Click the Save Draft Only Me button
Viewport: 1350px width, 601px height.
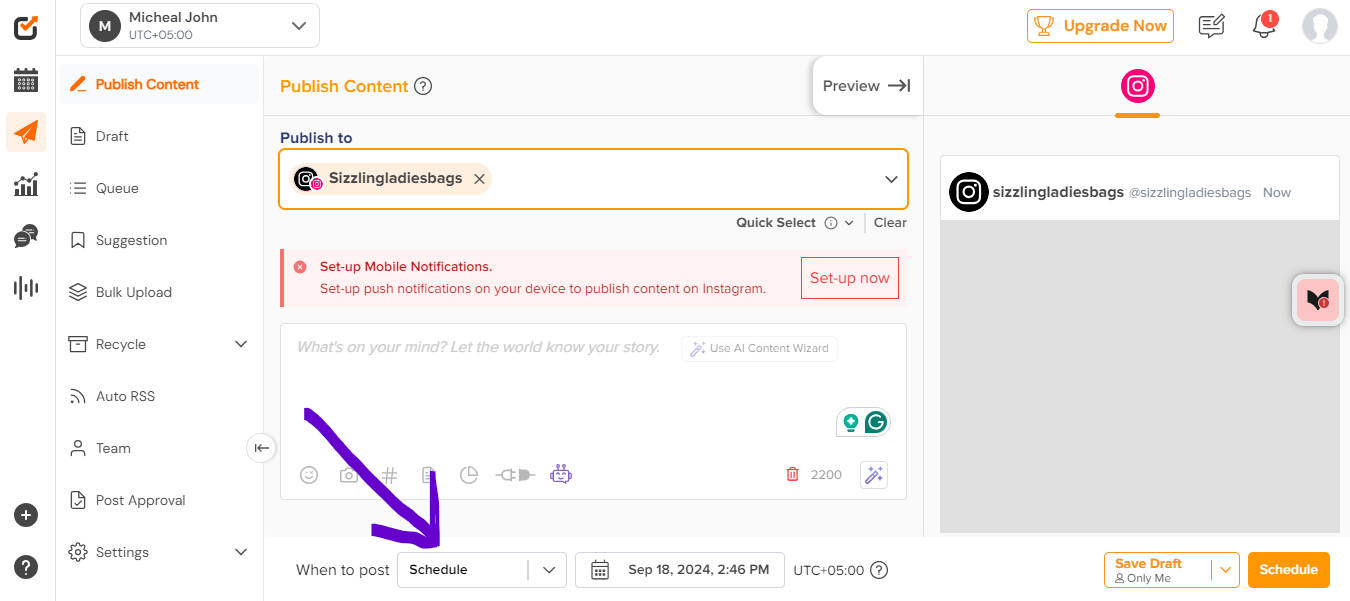[x=1158, y=570]
